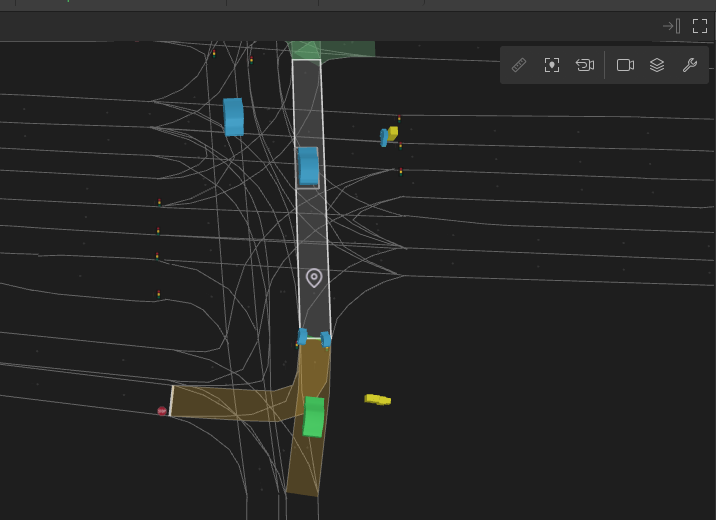Image resolution: width=716 pixels, height=520 pixels.
Task: Open the video camera view options
Action: [626, 65]
